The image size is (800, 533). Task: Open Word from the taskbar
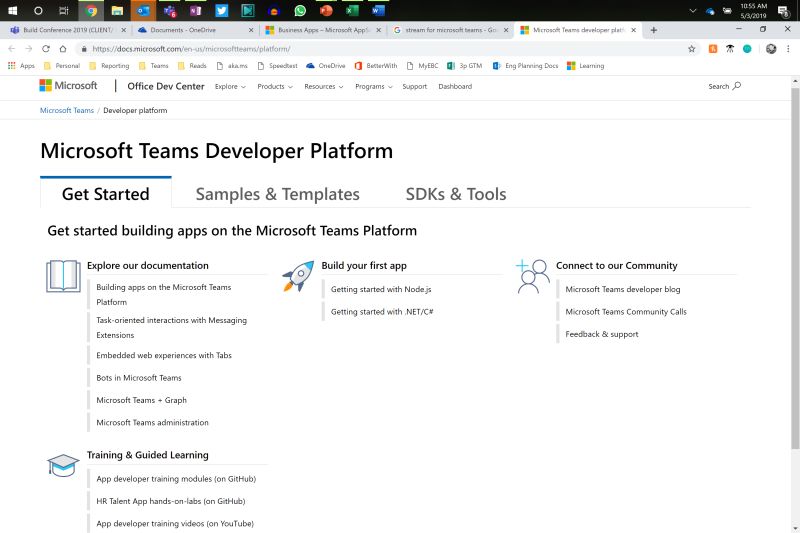[378, 10]
